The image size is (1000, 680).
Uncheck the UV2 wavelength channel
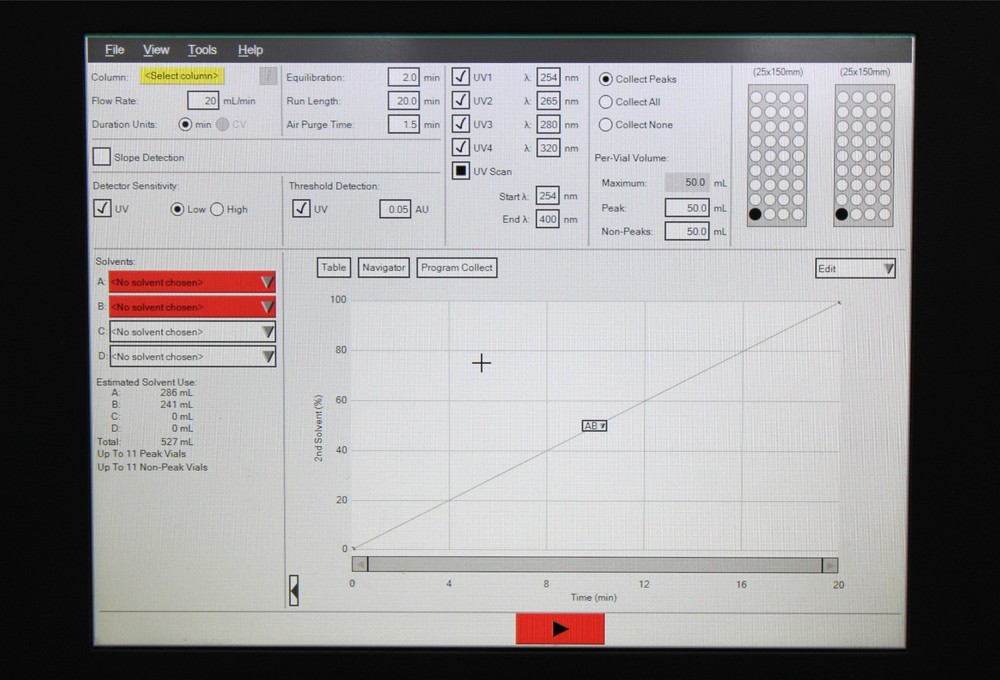pos(460,100)
